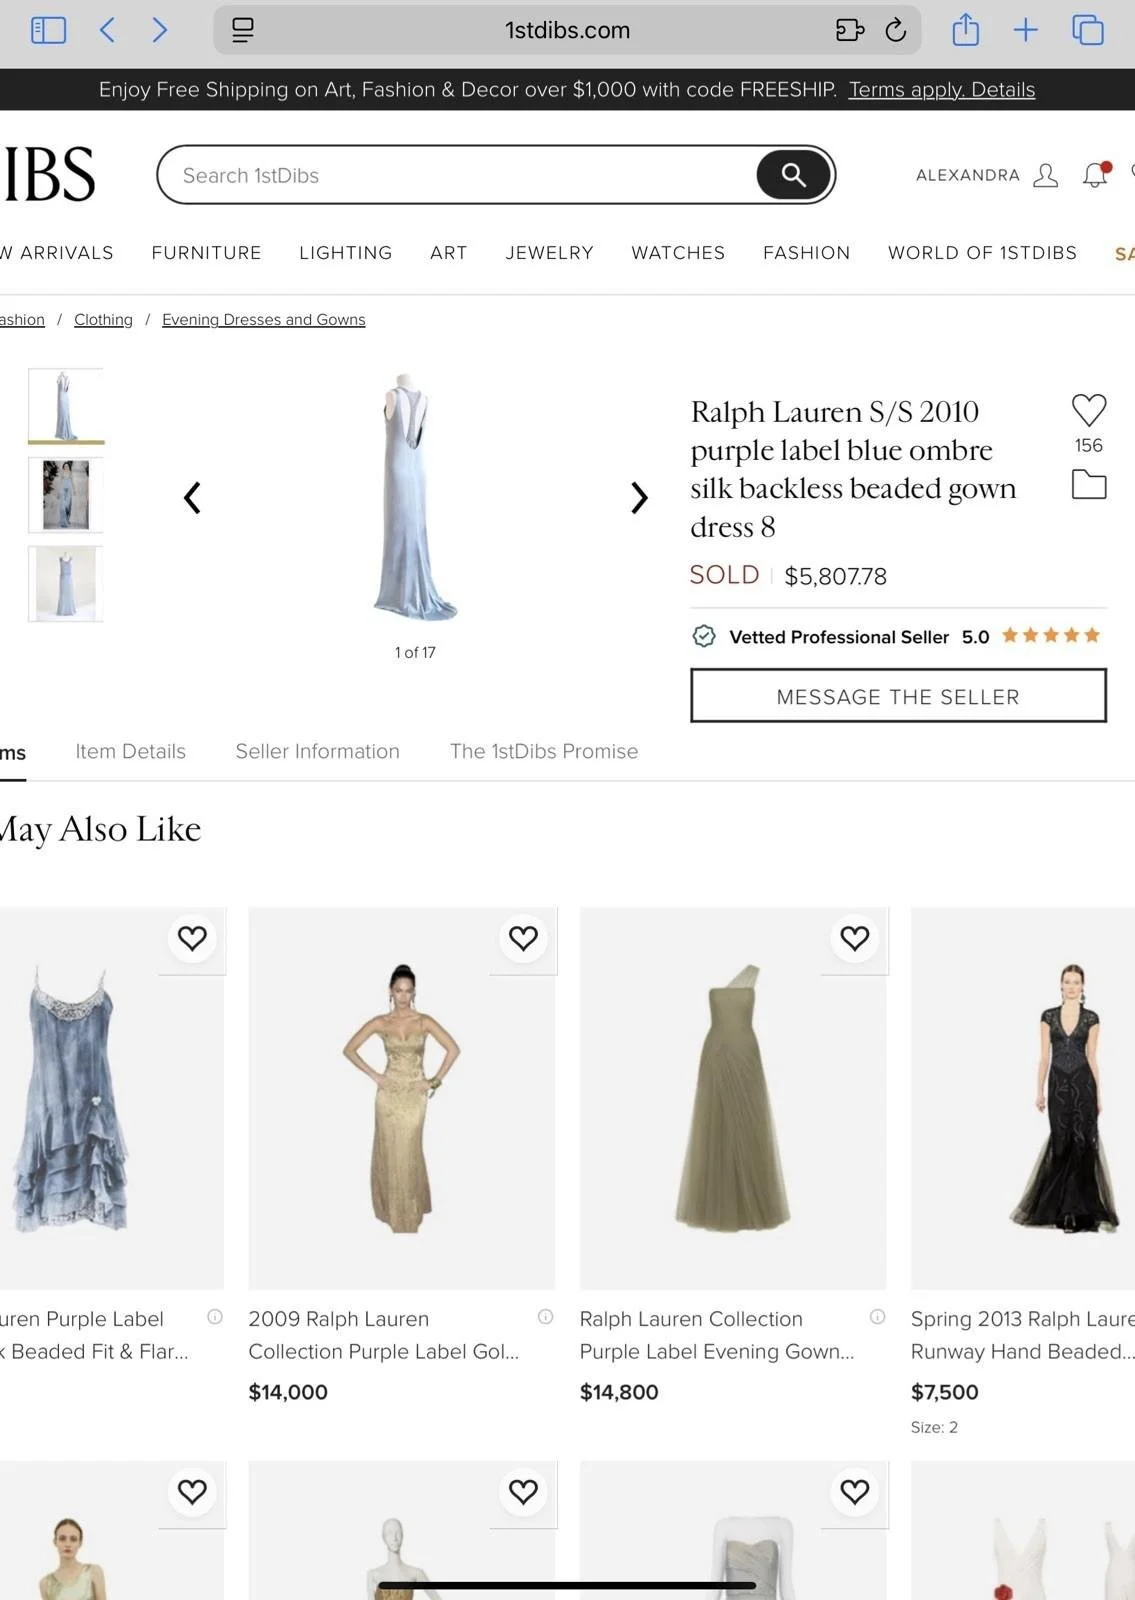Open the Watches menu
This screenshot has width=1135, height=1600.
[678, 253]
